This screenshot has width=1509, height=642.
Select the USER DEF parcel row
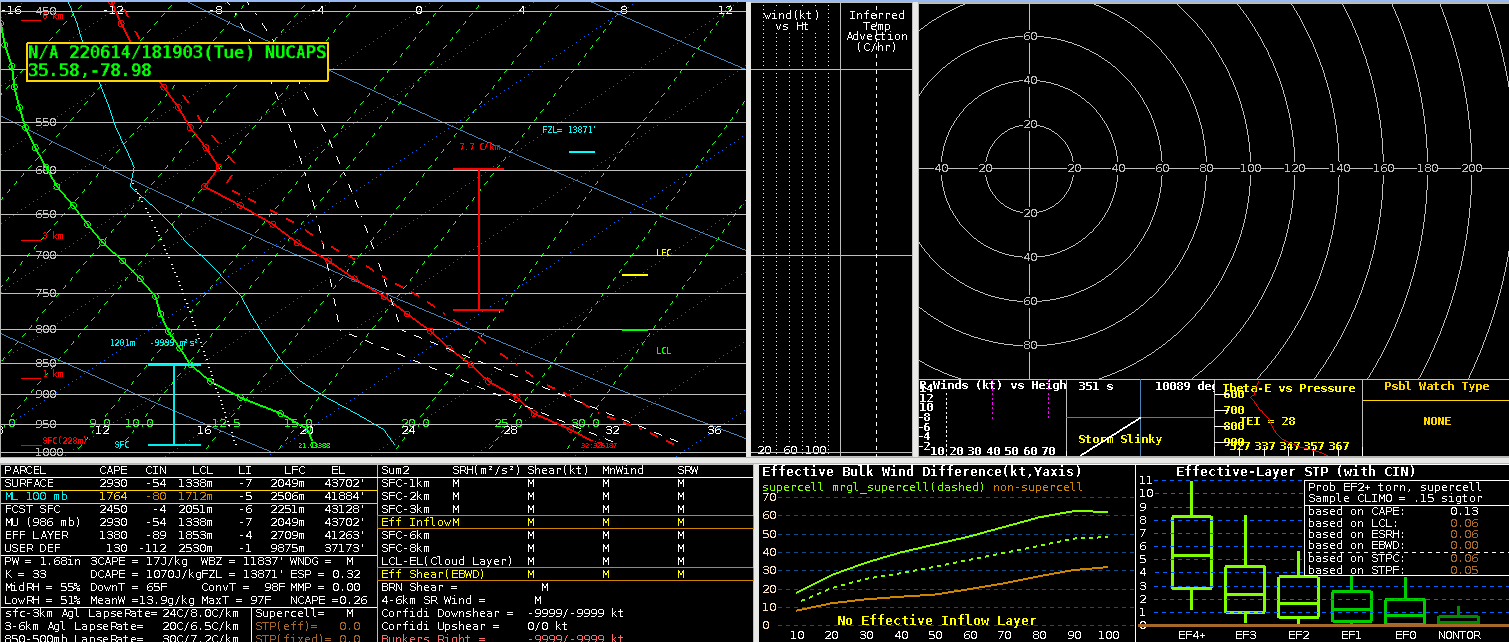point(189,548)
